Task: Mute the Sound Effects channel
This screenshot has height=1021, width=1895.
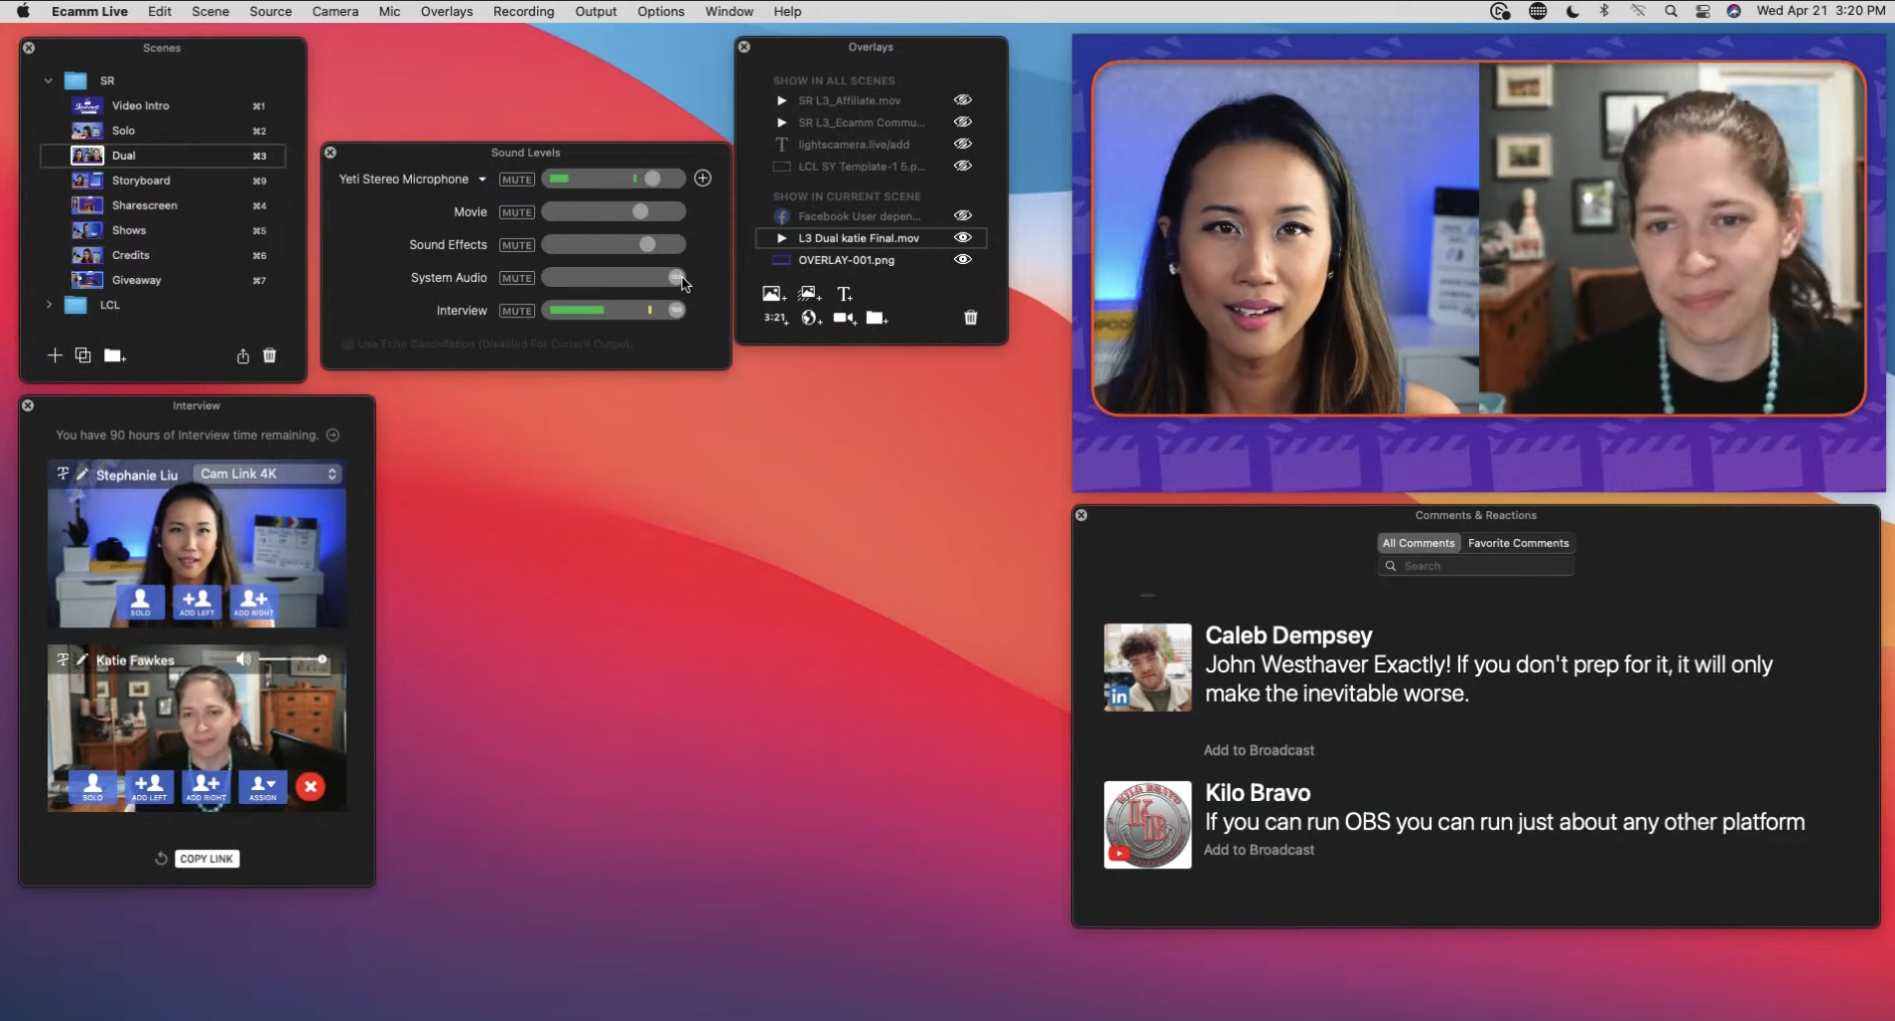Action: [x=516, y=244]
